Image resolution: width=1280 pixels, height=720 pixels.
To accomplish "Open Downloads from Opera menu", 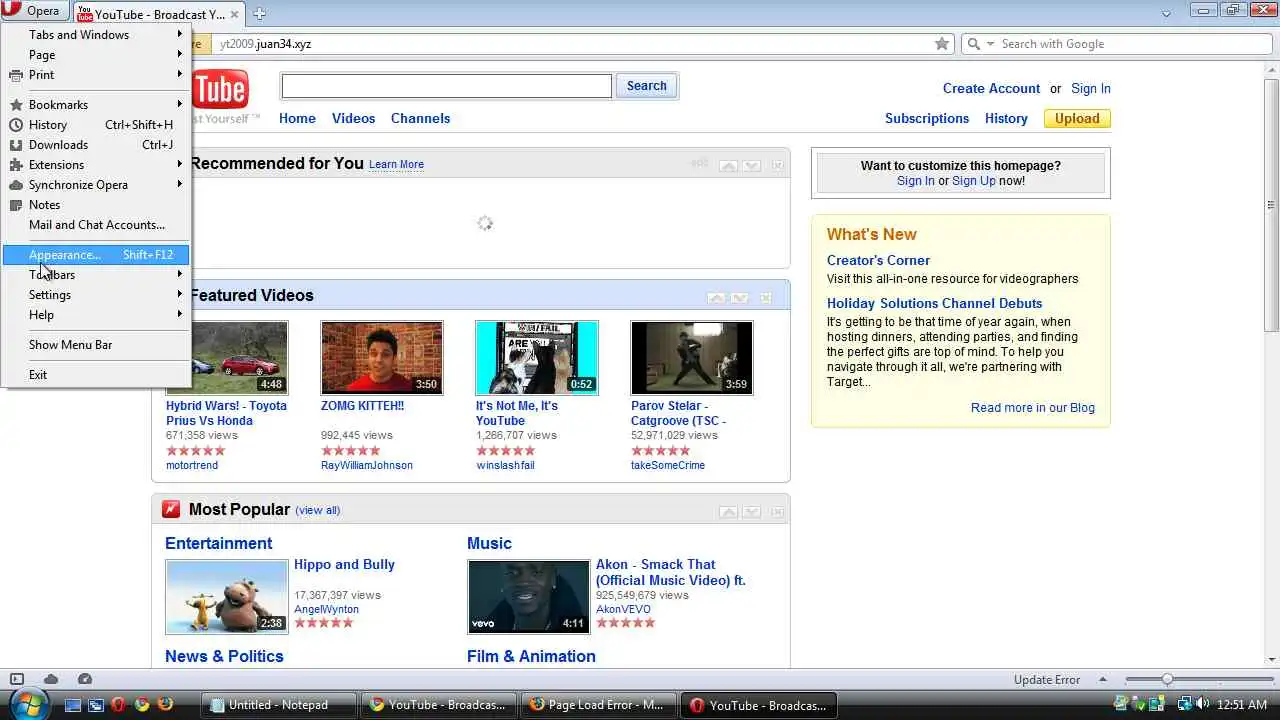I will coord(96,145).
